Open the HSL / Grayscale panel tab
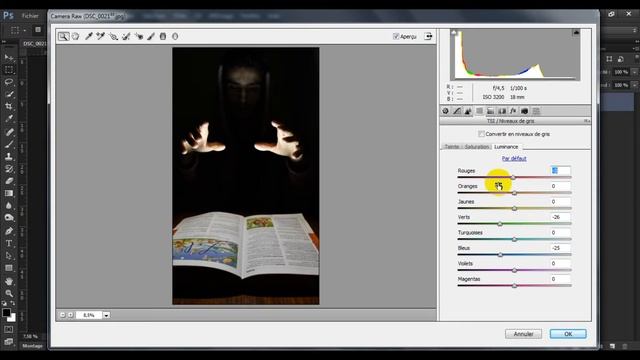This screenshot has height=360, width=640. [x=479, y=111]
